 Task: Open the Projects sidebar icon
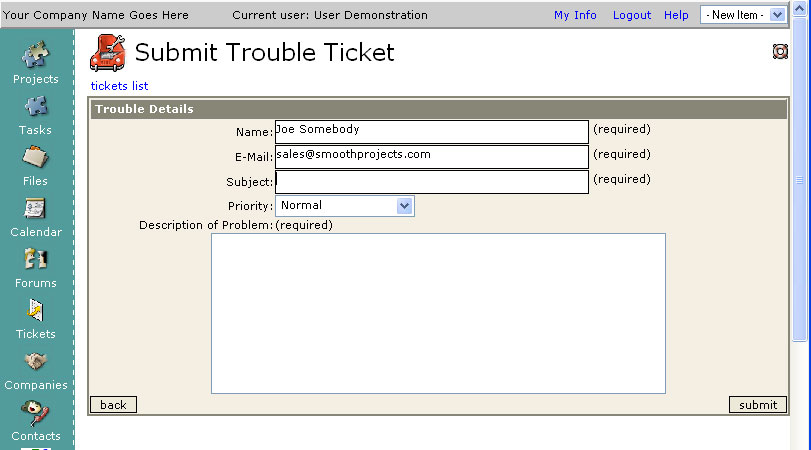coord(35,54)
